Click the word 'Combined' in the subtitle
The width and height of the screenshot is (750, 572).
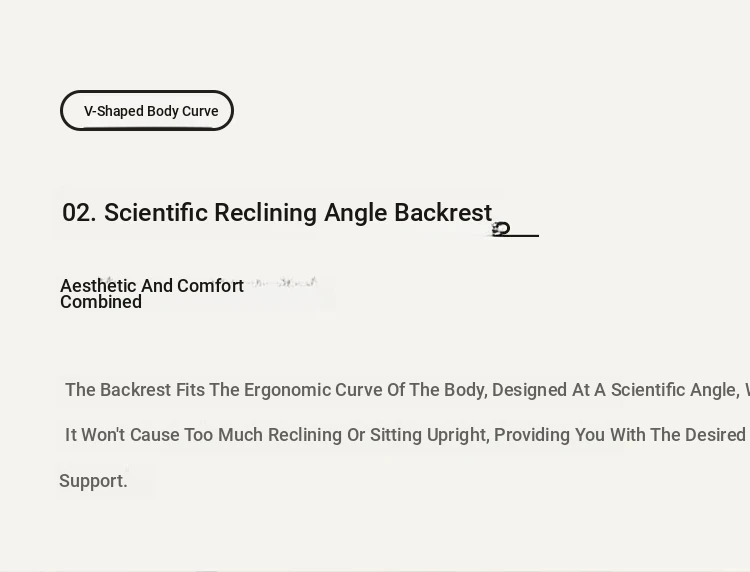[x=101, y=302]
